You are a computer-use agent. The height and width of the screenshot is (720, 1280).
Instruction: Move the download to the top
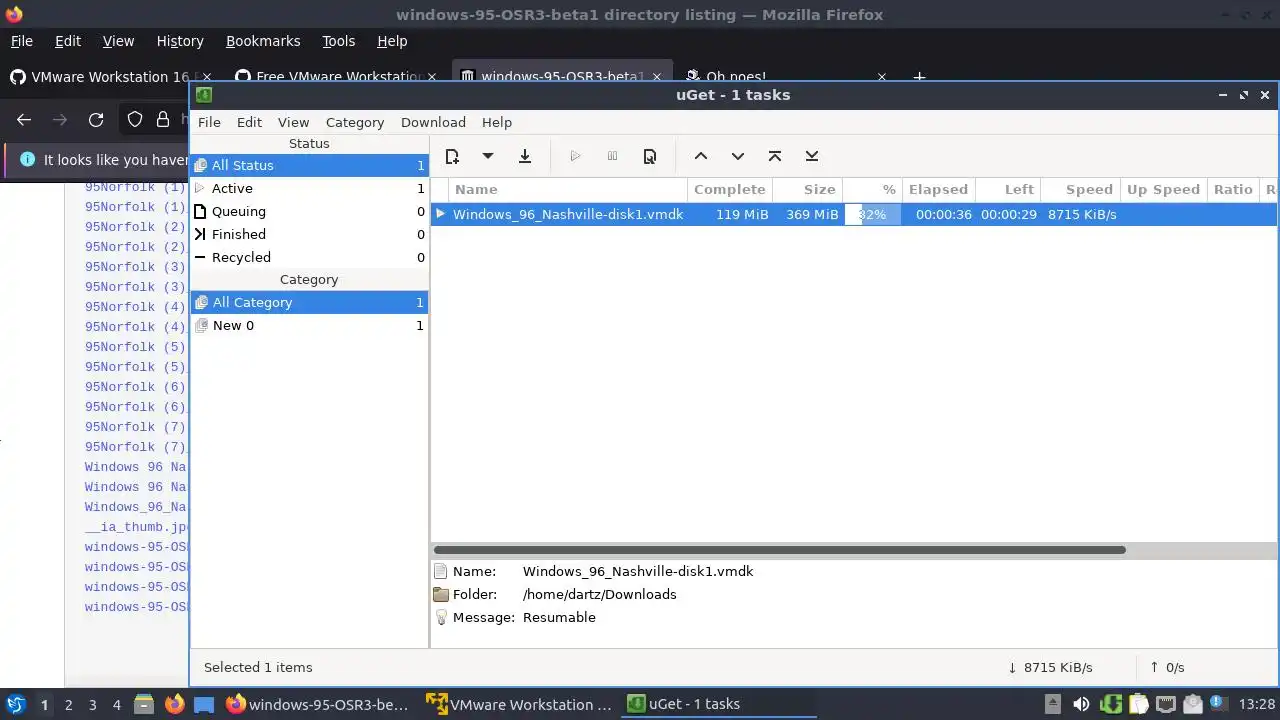pos(775,156)
